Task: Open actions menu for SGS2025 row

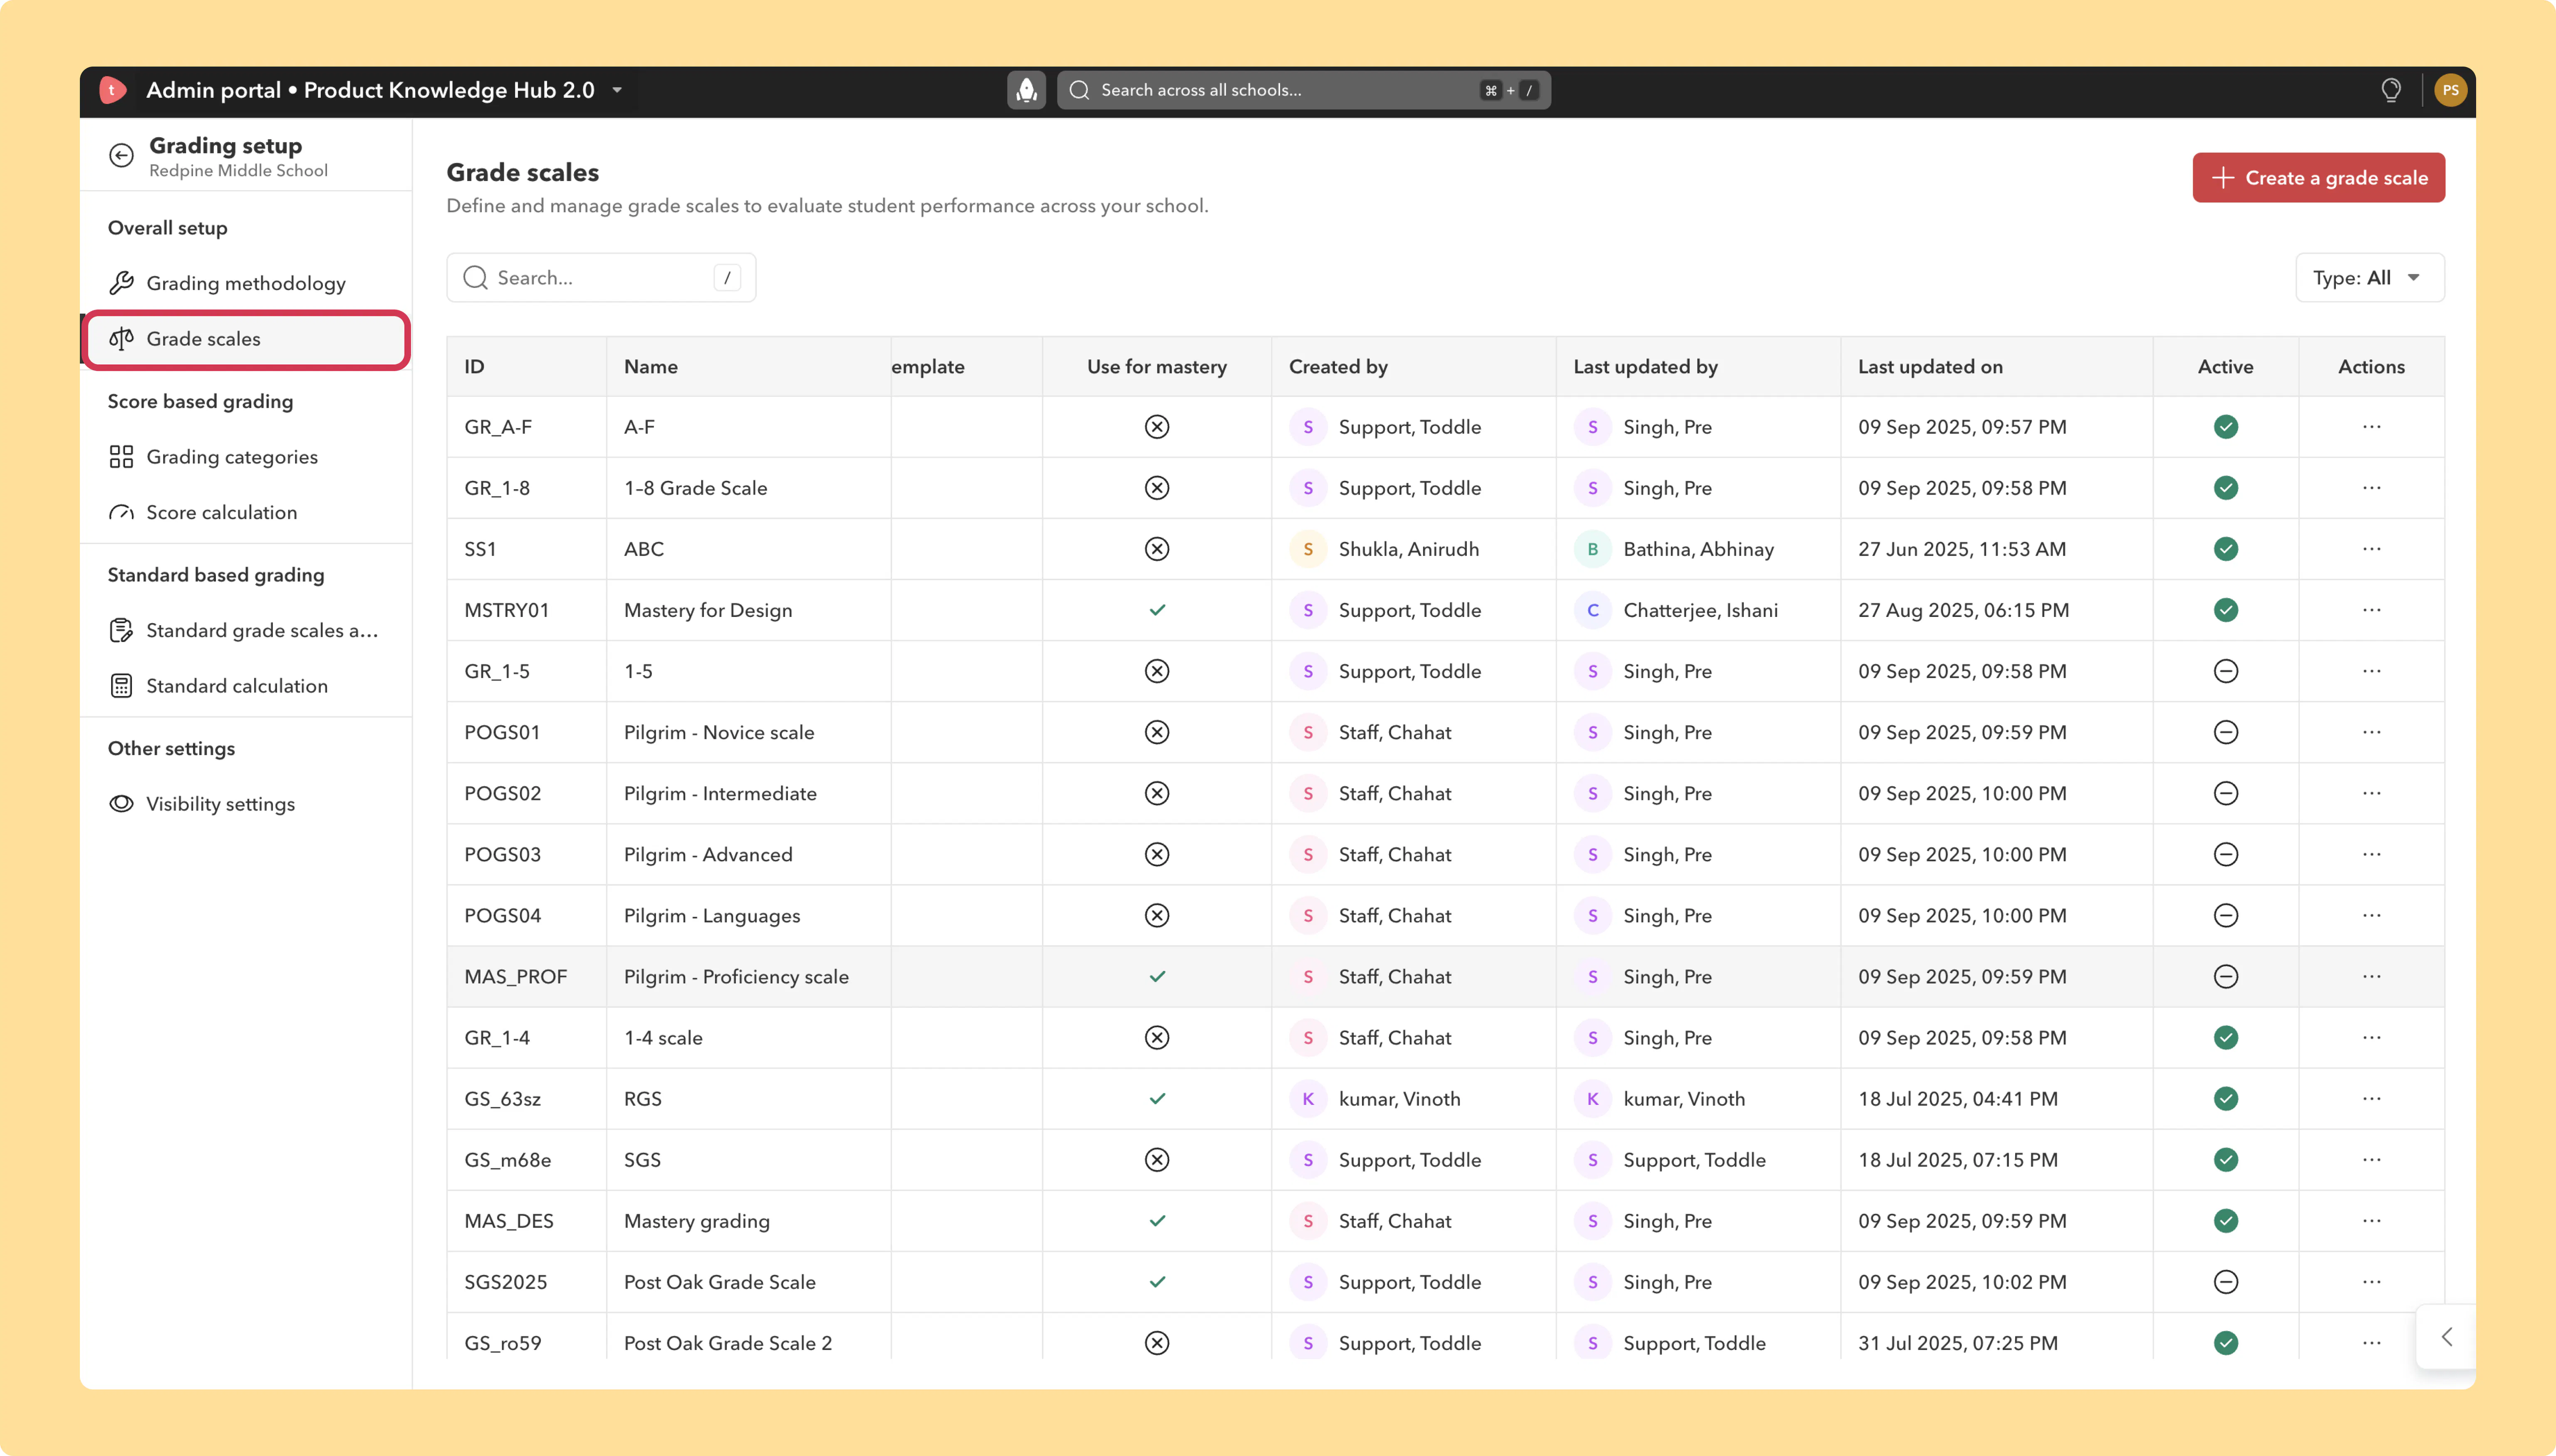Action: point(2371,1282)
